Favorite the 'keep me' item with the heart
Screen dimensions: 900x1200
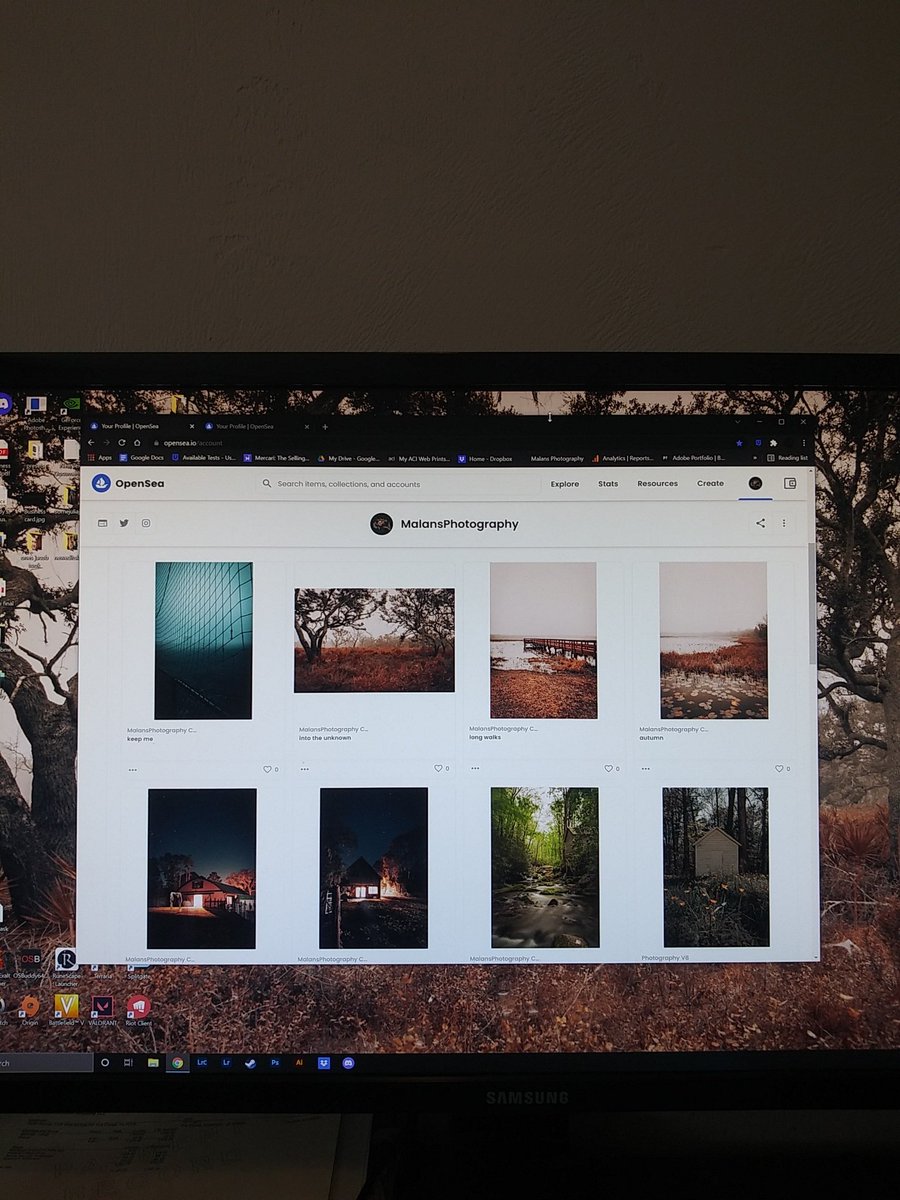pos(267,769)
